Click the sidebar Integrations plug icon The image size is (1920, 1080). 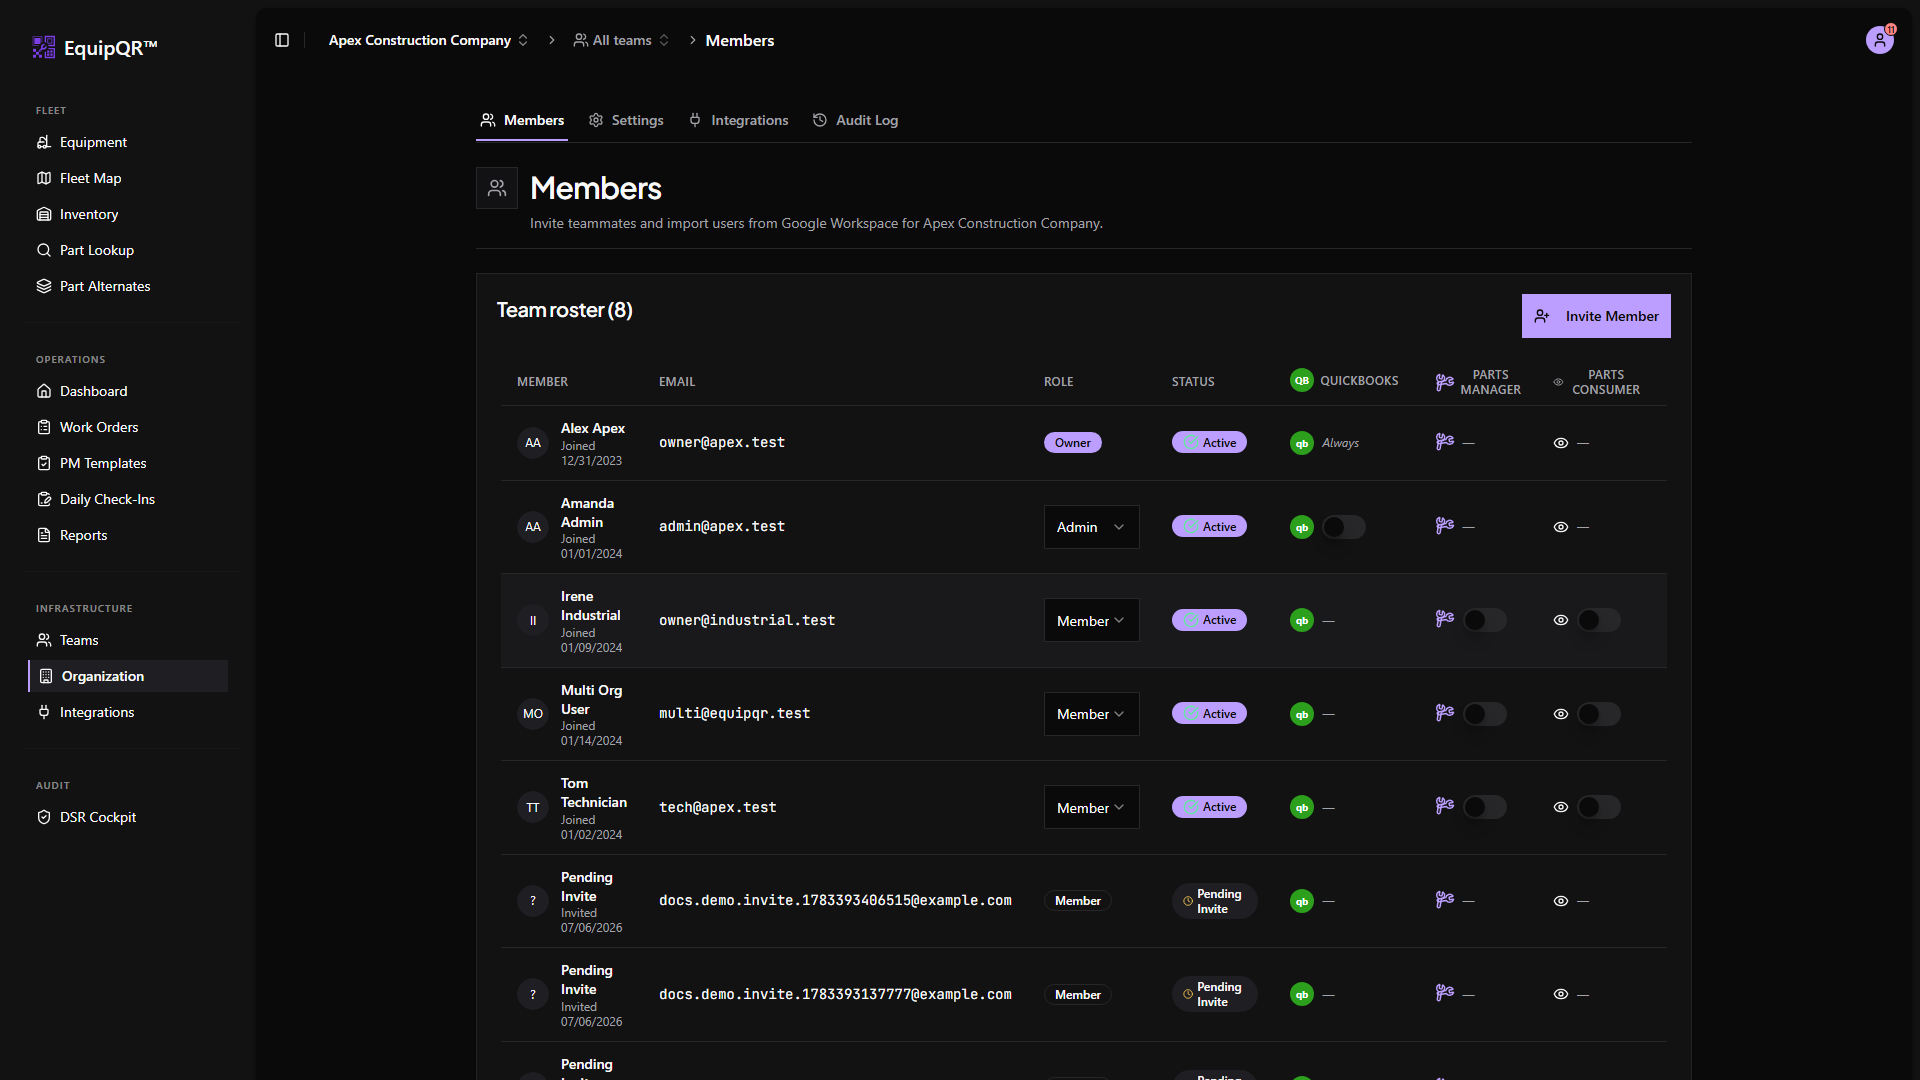tap(44, 712)
